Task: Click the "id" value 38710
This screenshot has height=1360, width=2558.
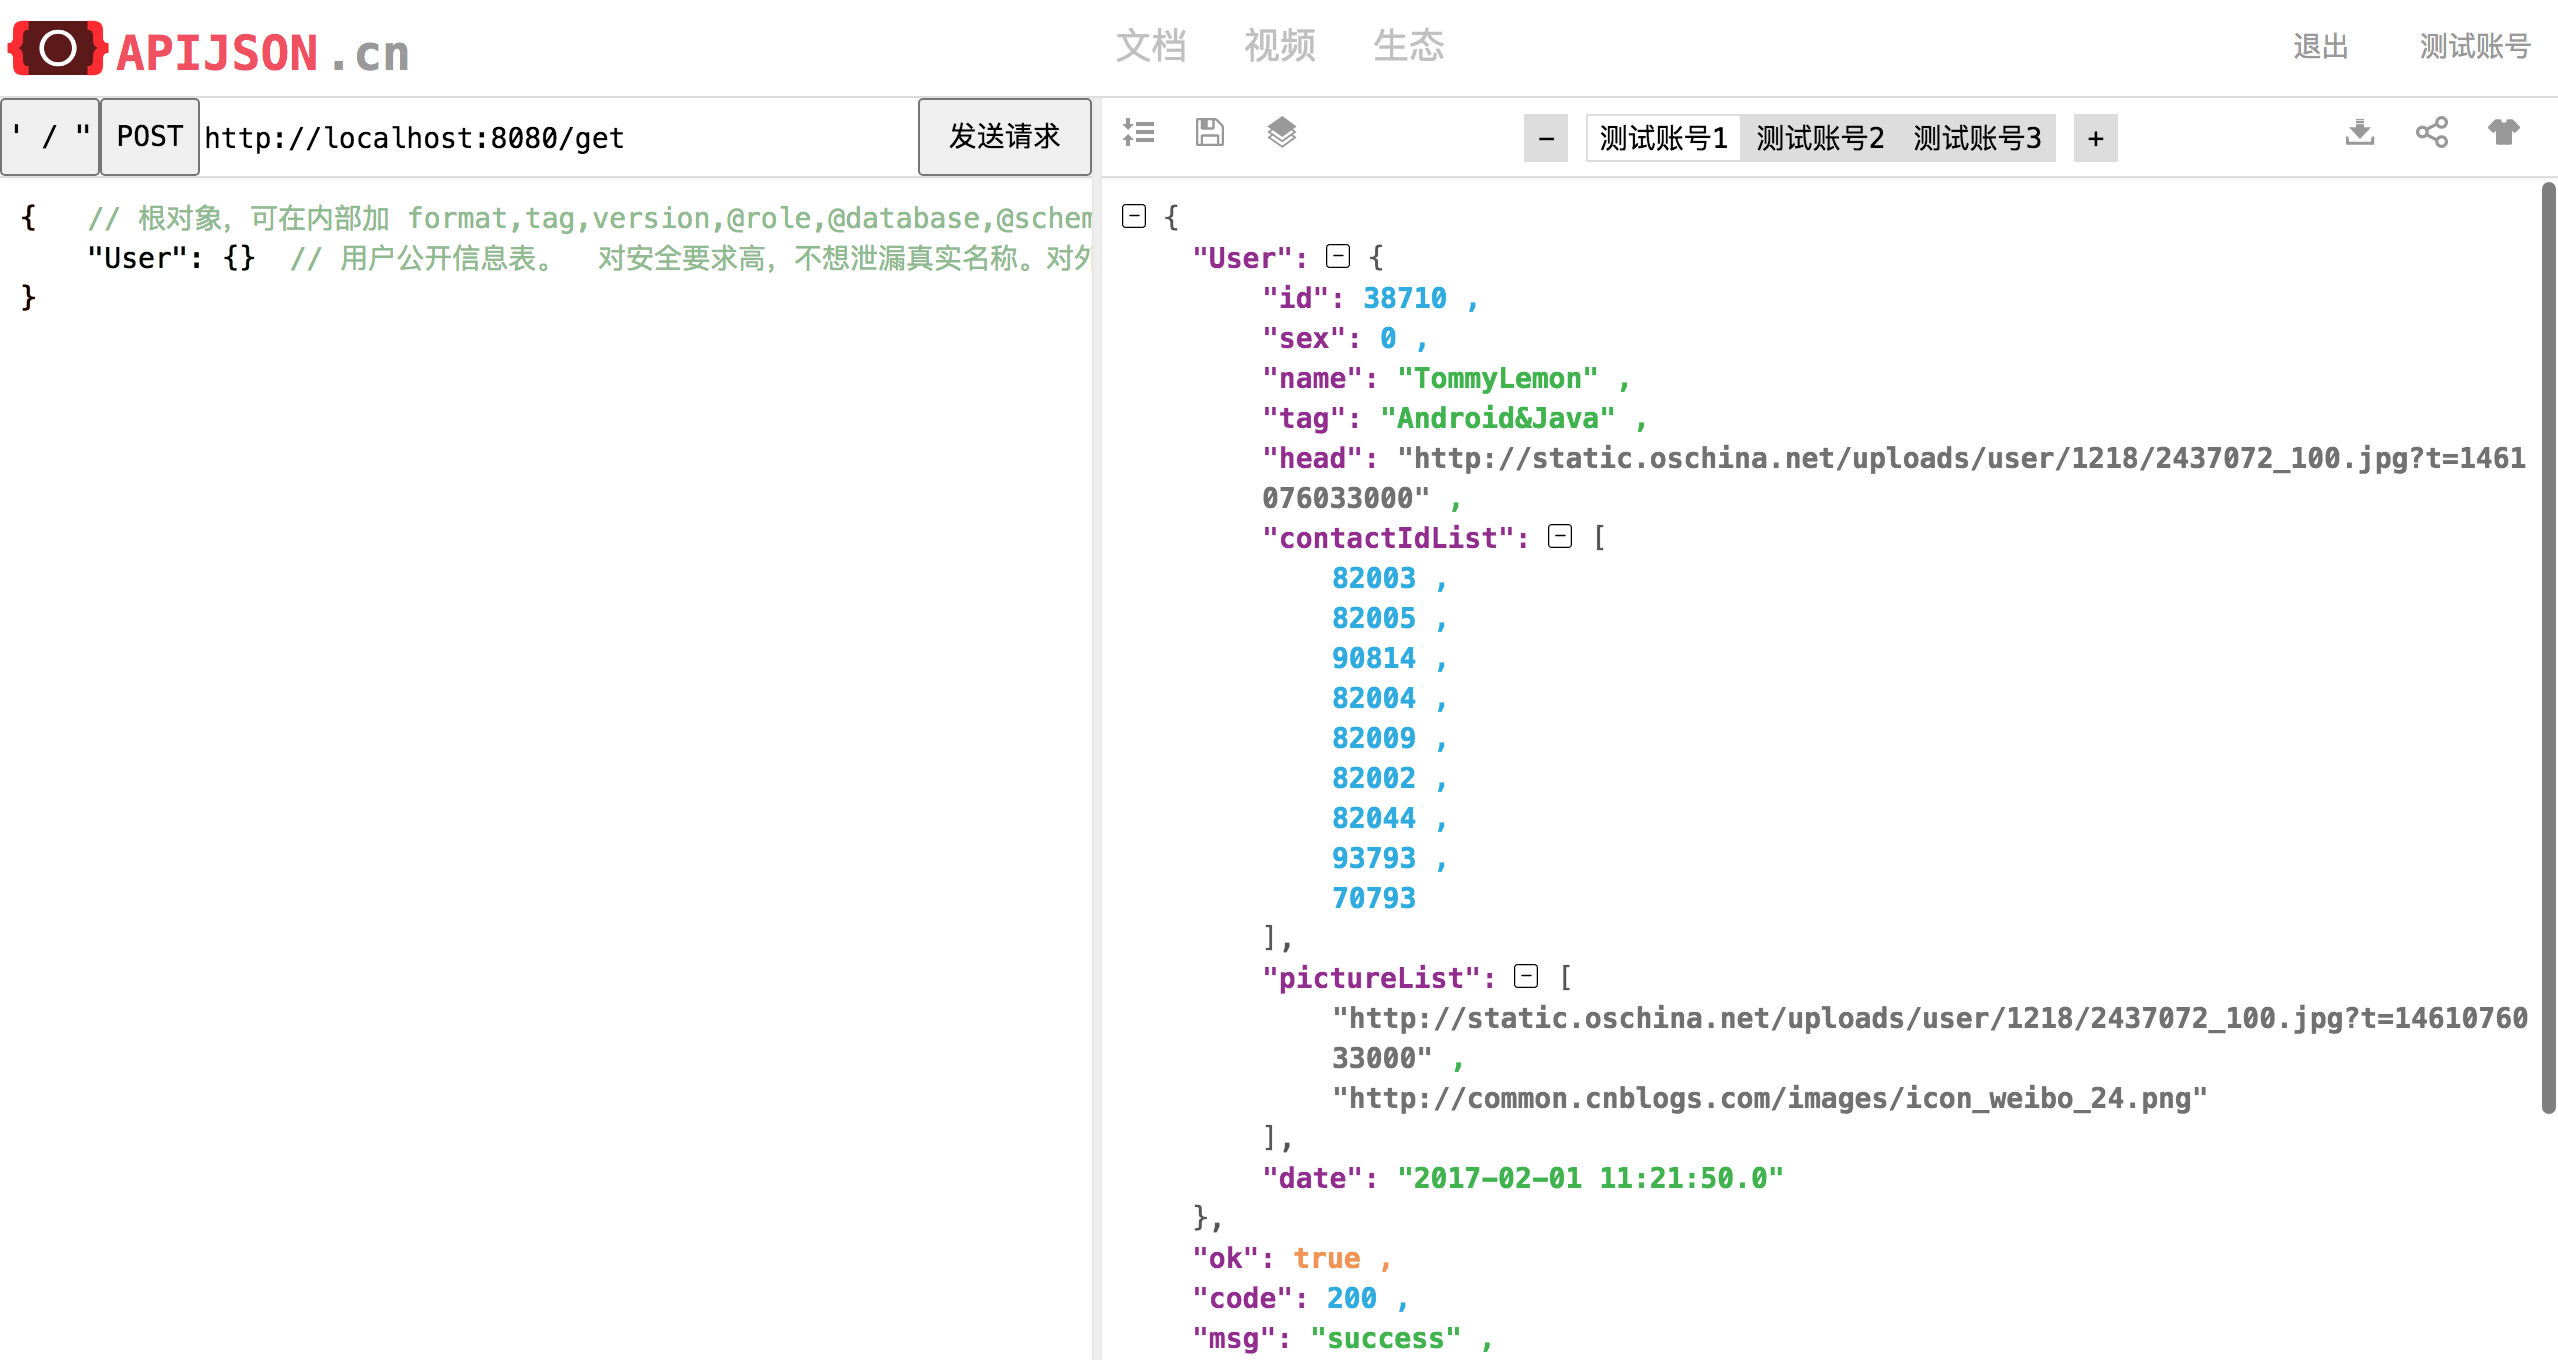Action: [1405, 298]
